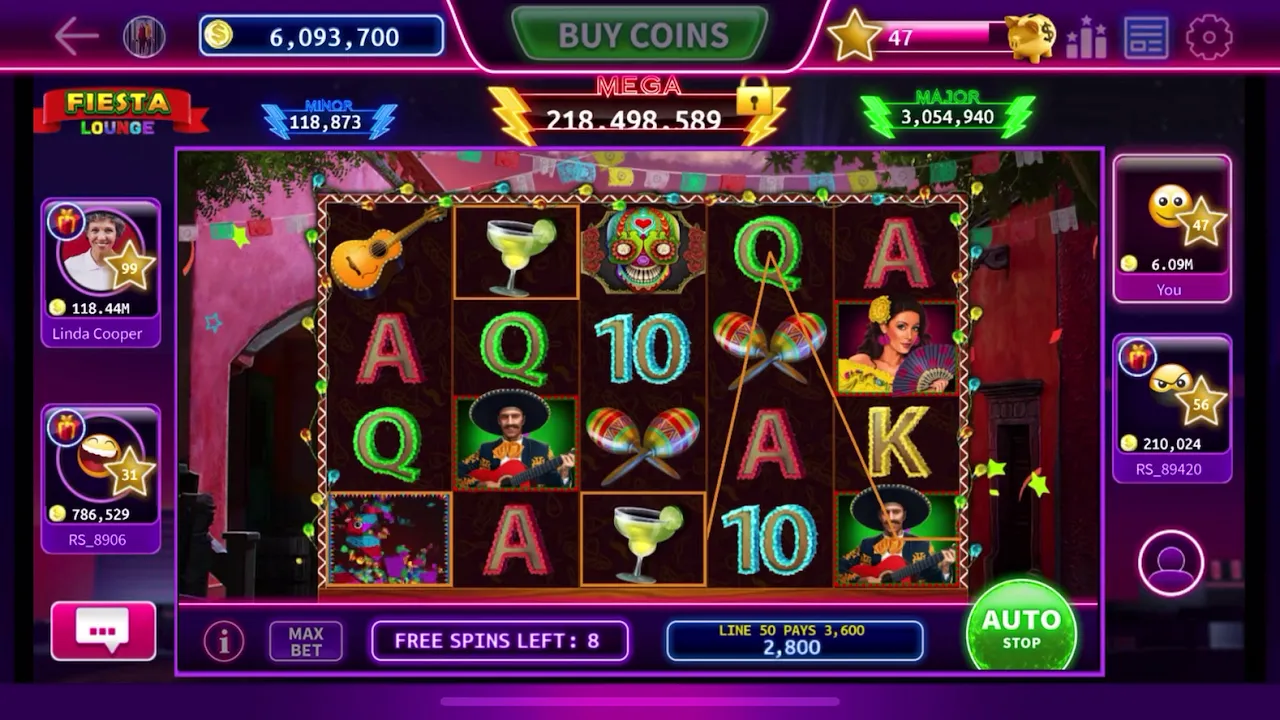This screenshot has width=1280, height=720.
Task: Open the Fiesta Lounge banner
Action: point(120,111)
